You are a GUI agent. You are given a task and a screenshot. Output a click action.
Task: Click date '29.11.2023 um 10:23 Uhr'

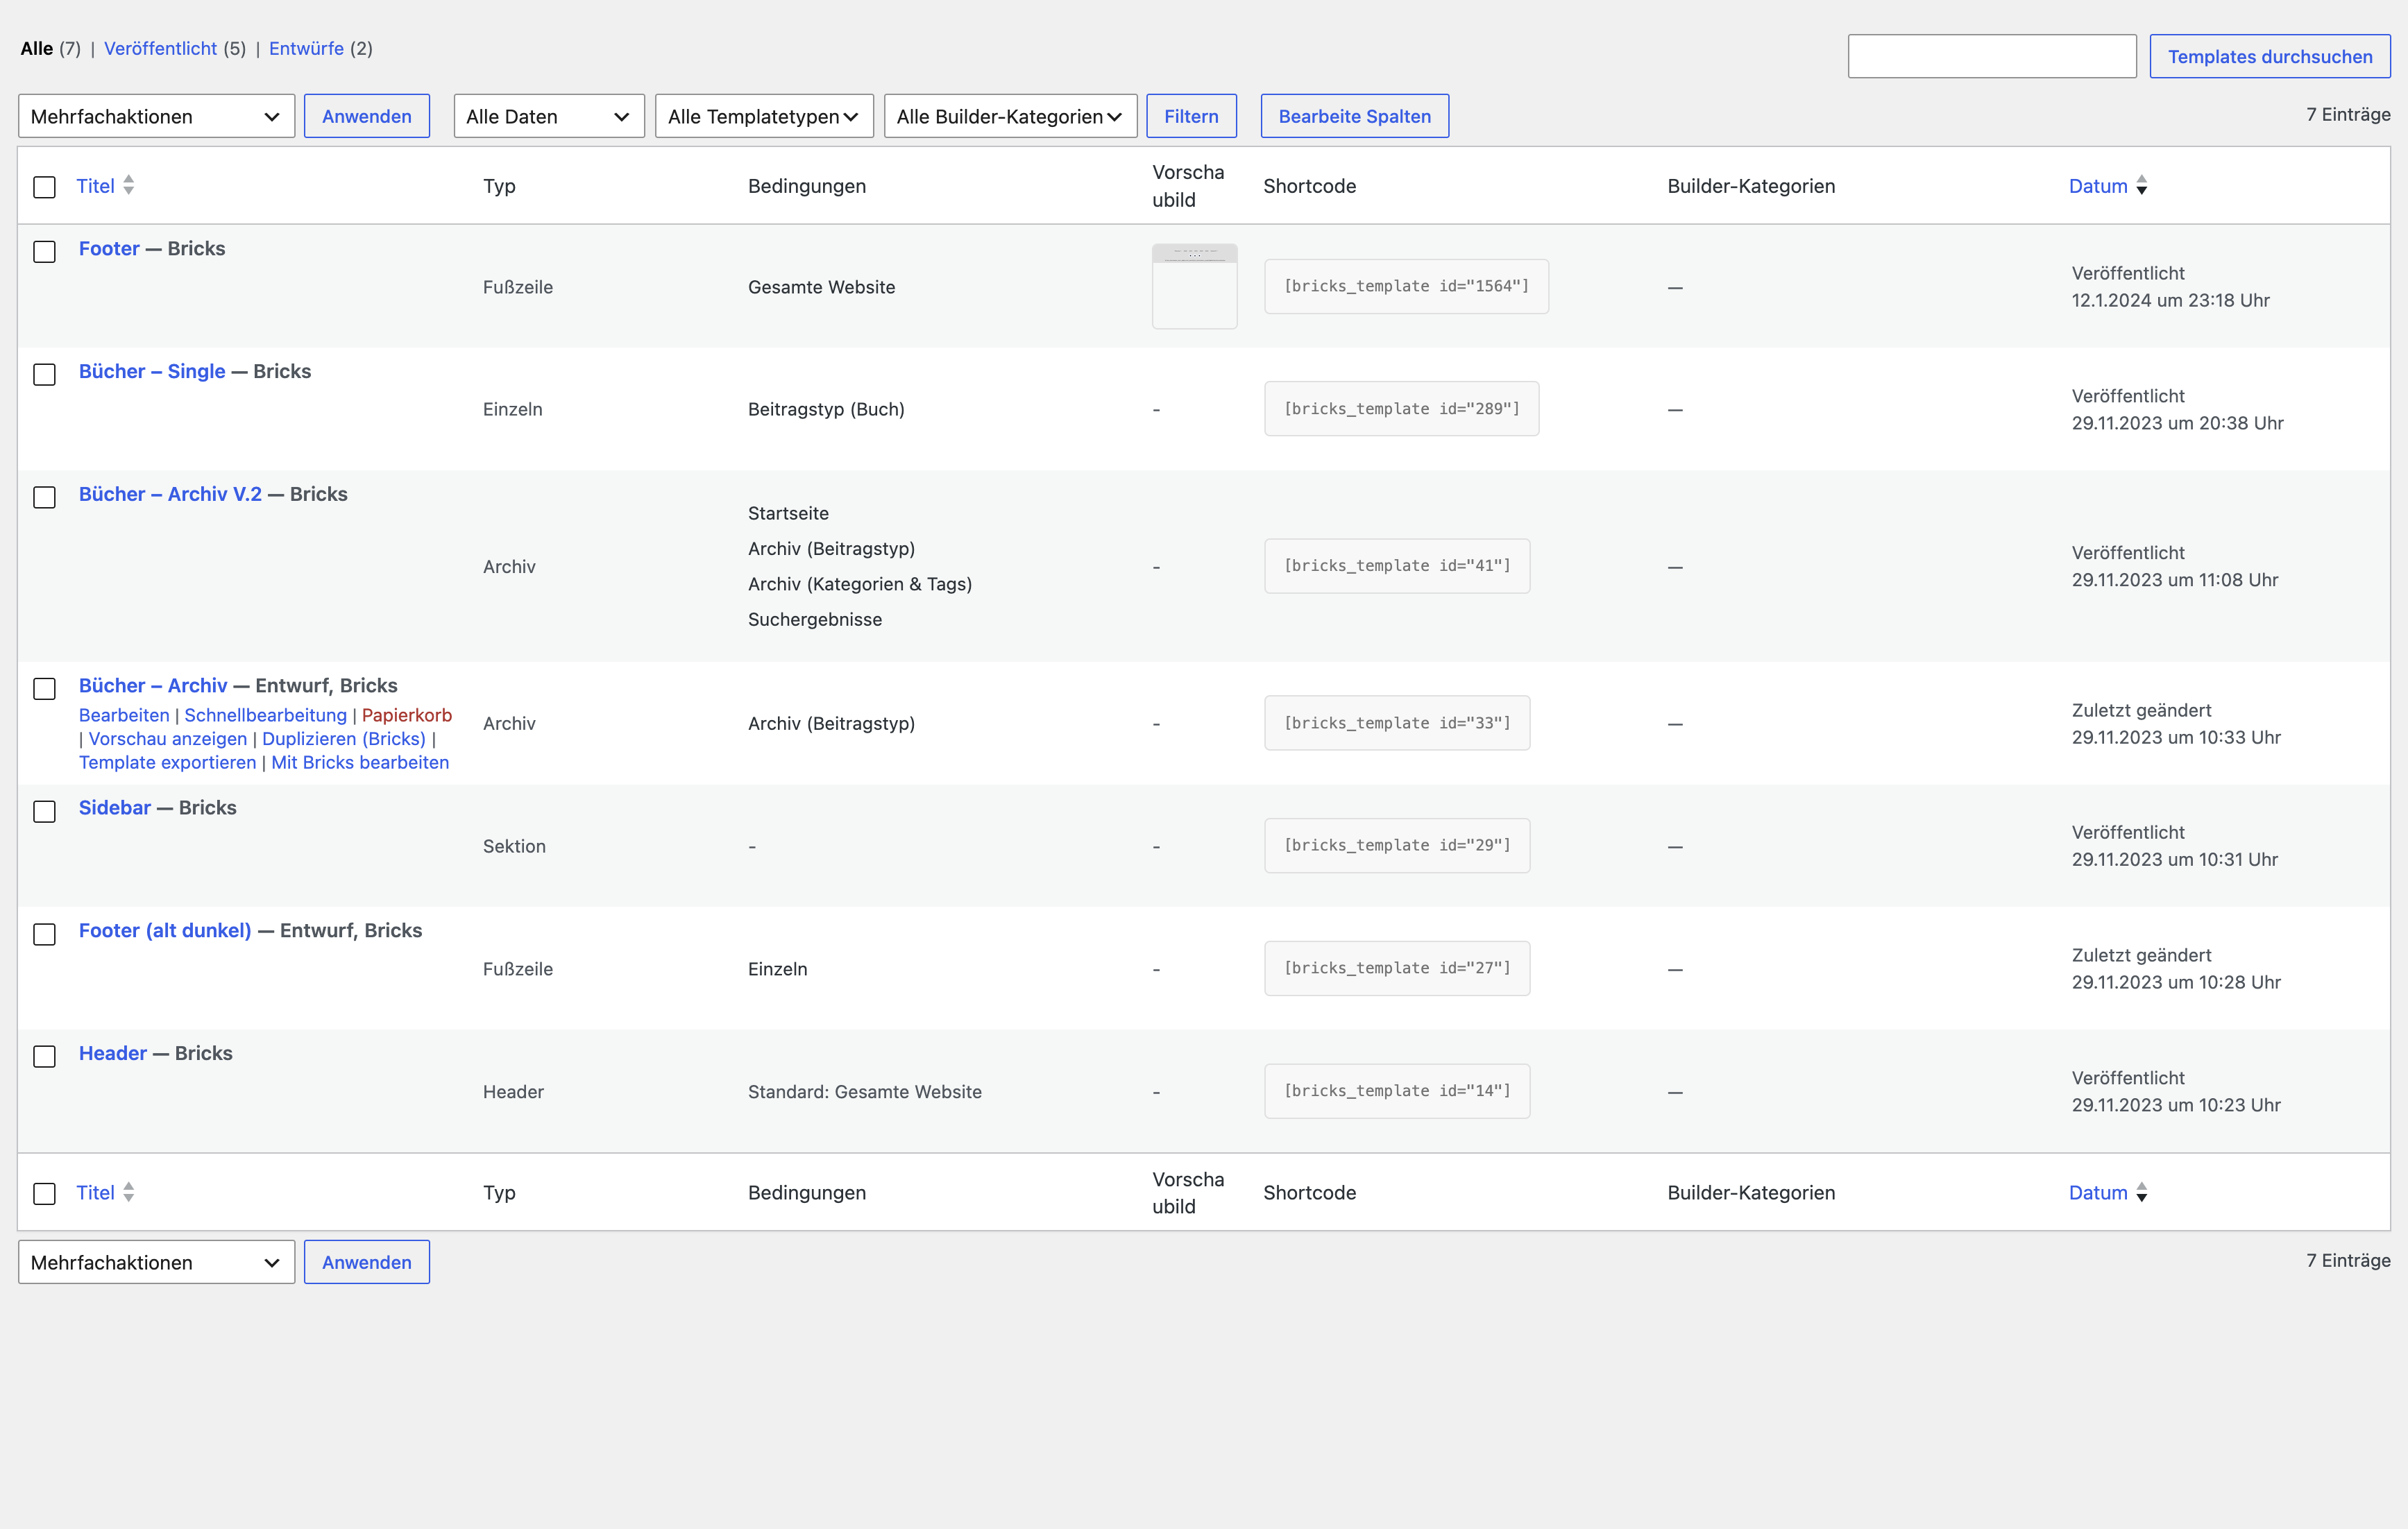(x=2176, y=1105)
